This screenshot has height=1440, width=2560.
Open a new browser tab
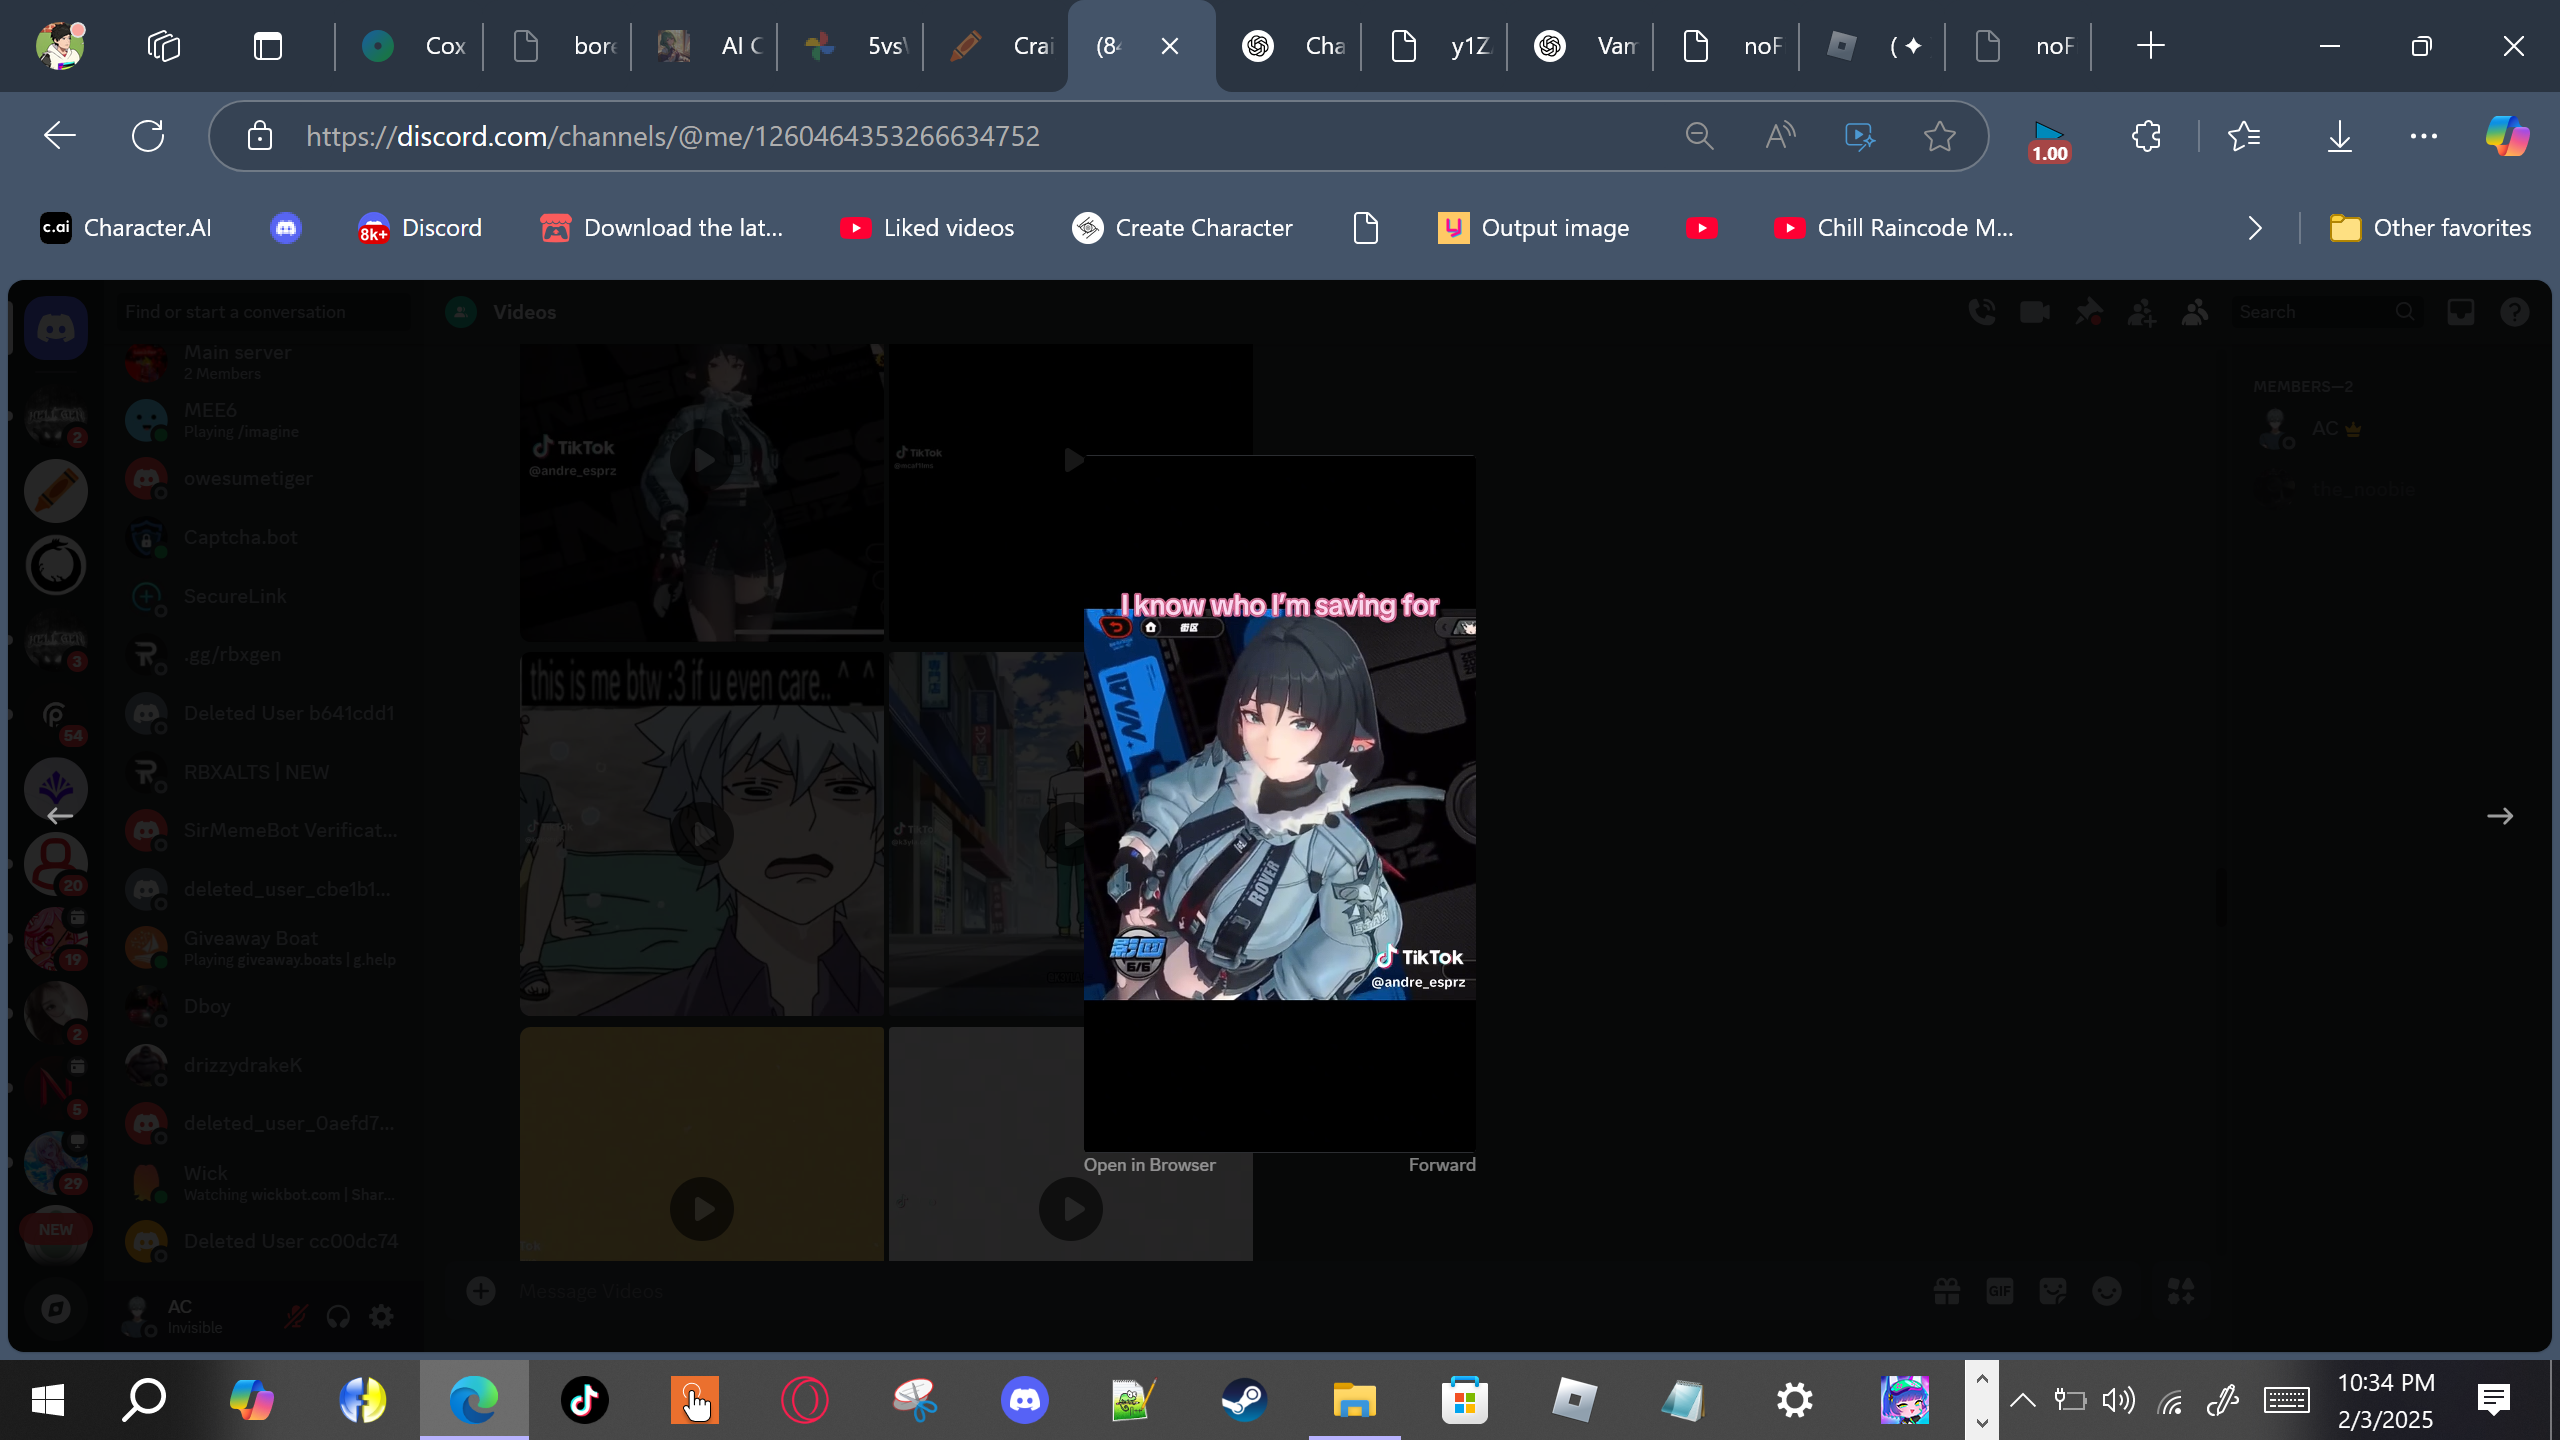pyautogui.click(x=2150, y=46)
